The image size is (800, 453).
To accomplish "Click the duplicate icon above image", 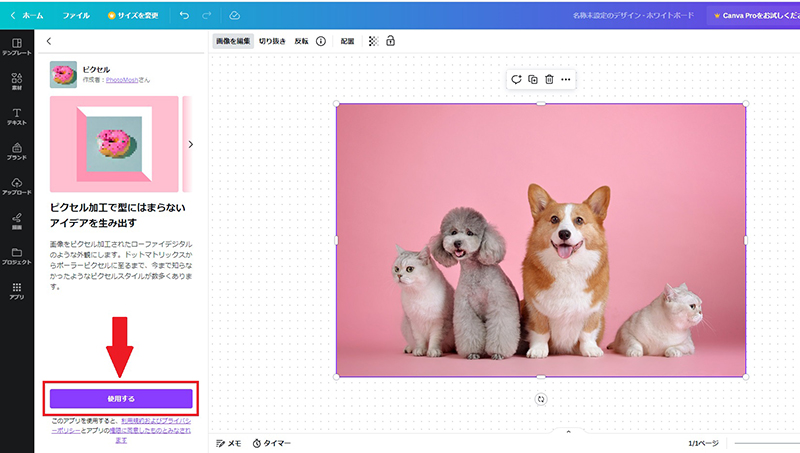I will tap(533, 80).
